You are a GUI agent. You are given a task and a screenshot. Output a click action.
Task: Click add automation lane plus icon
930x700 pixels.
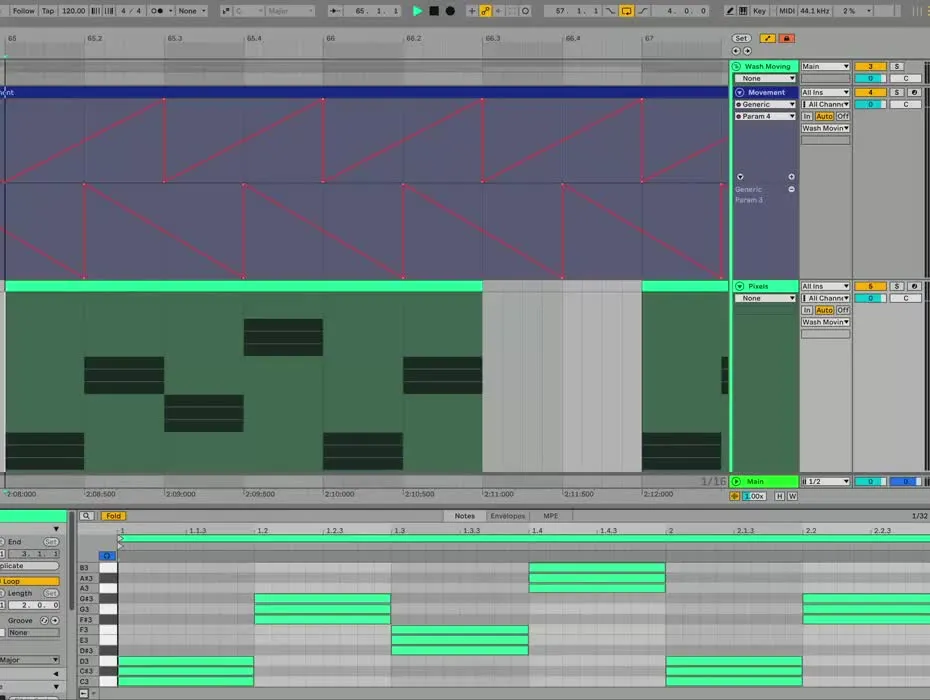(791, 176)
